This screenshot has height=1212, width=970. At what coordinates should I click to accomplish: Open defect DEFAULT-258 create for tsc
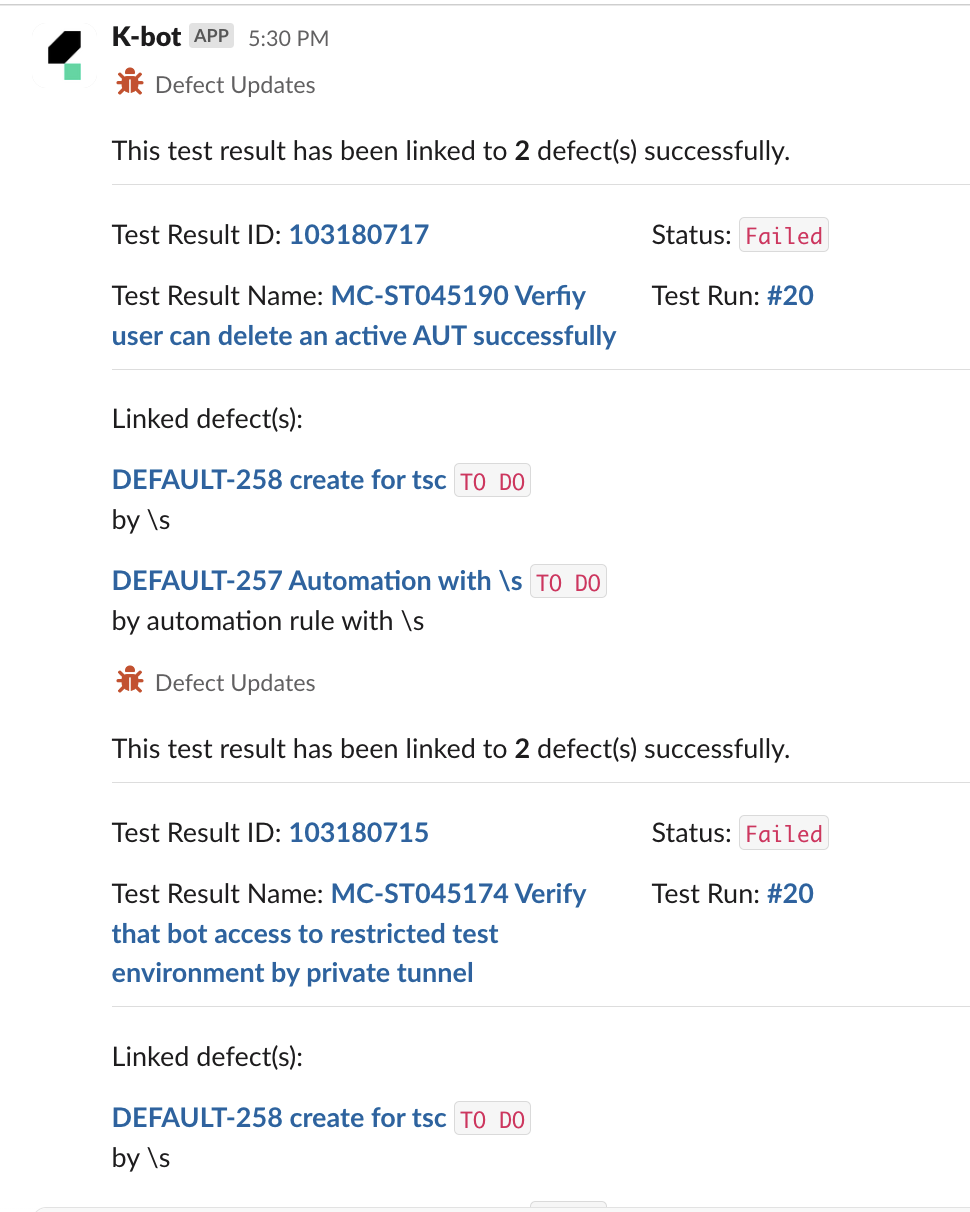point(278,480)
